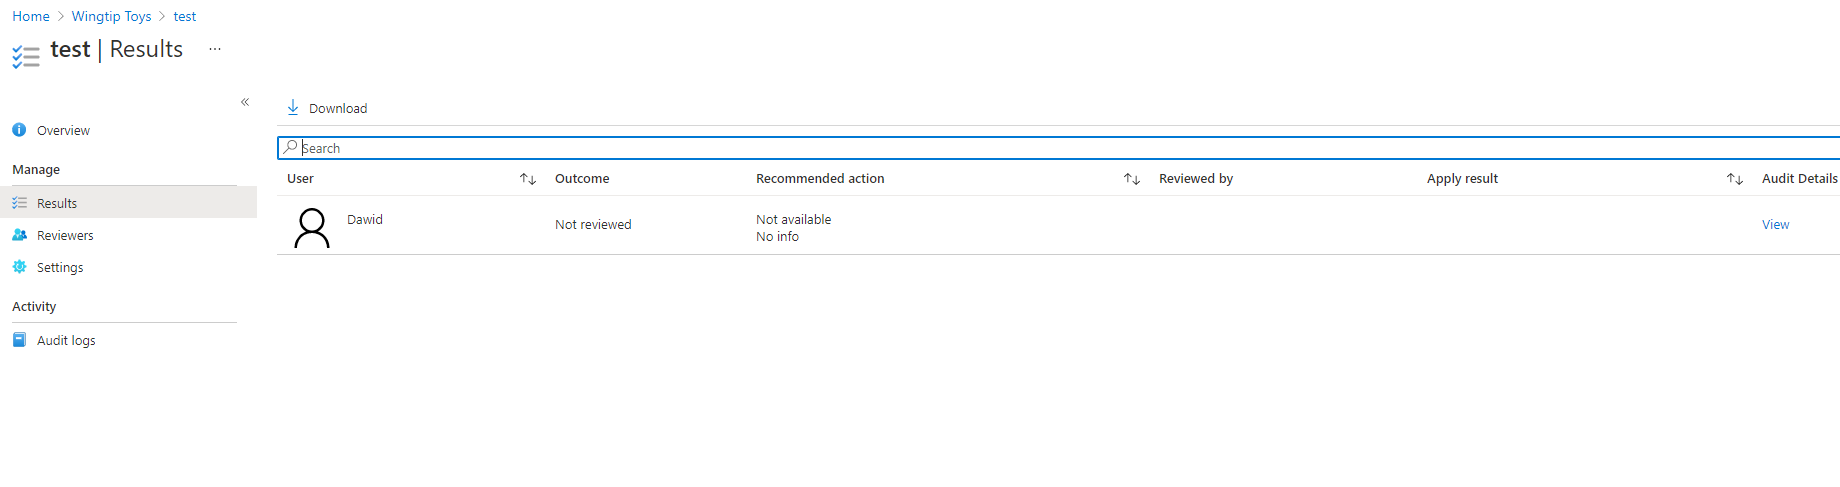The width and height of the screenshot is (1840, 487).
Task: Sort by Apply result column arrows
Action: (1735, 179)
